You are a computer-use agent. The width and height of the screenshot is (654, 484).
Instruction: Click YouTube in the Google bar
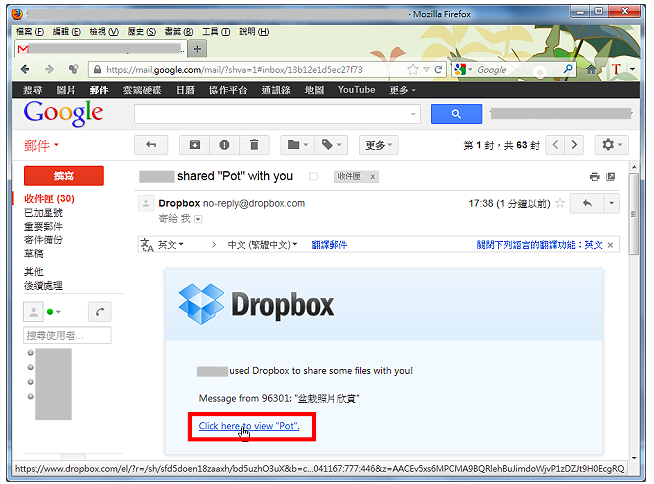356,90
